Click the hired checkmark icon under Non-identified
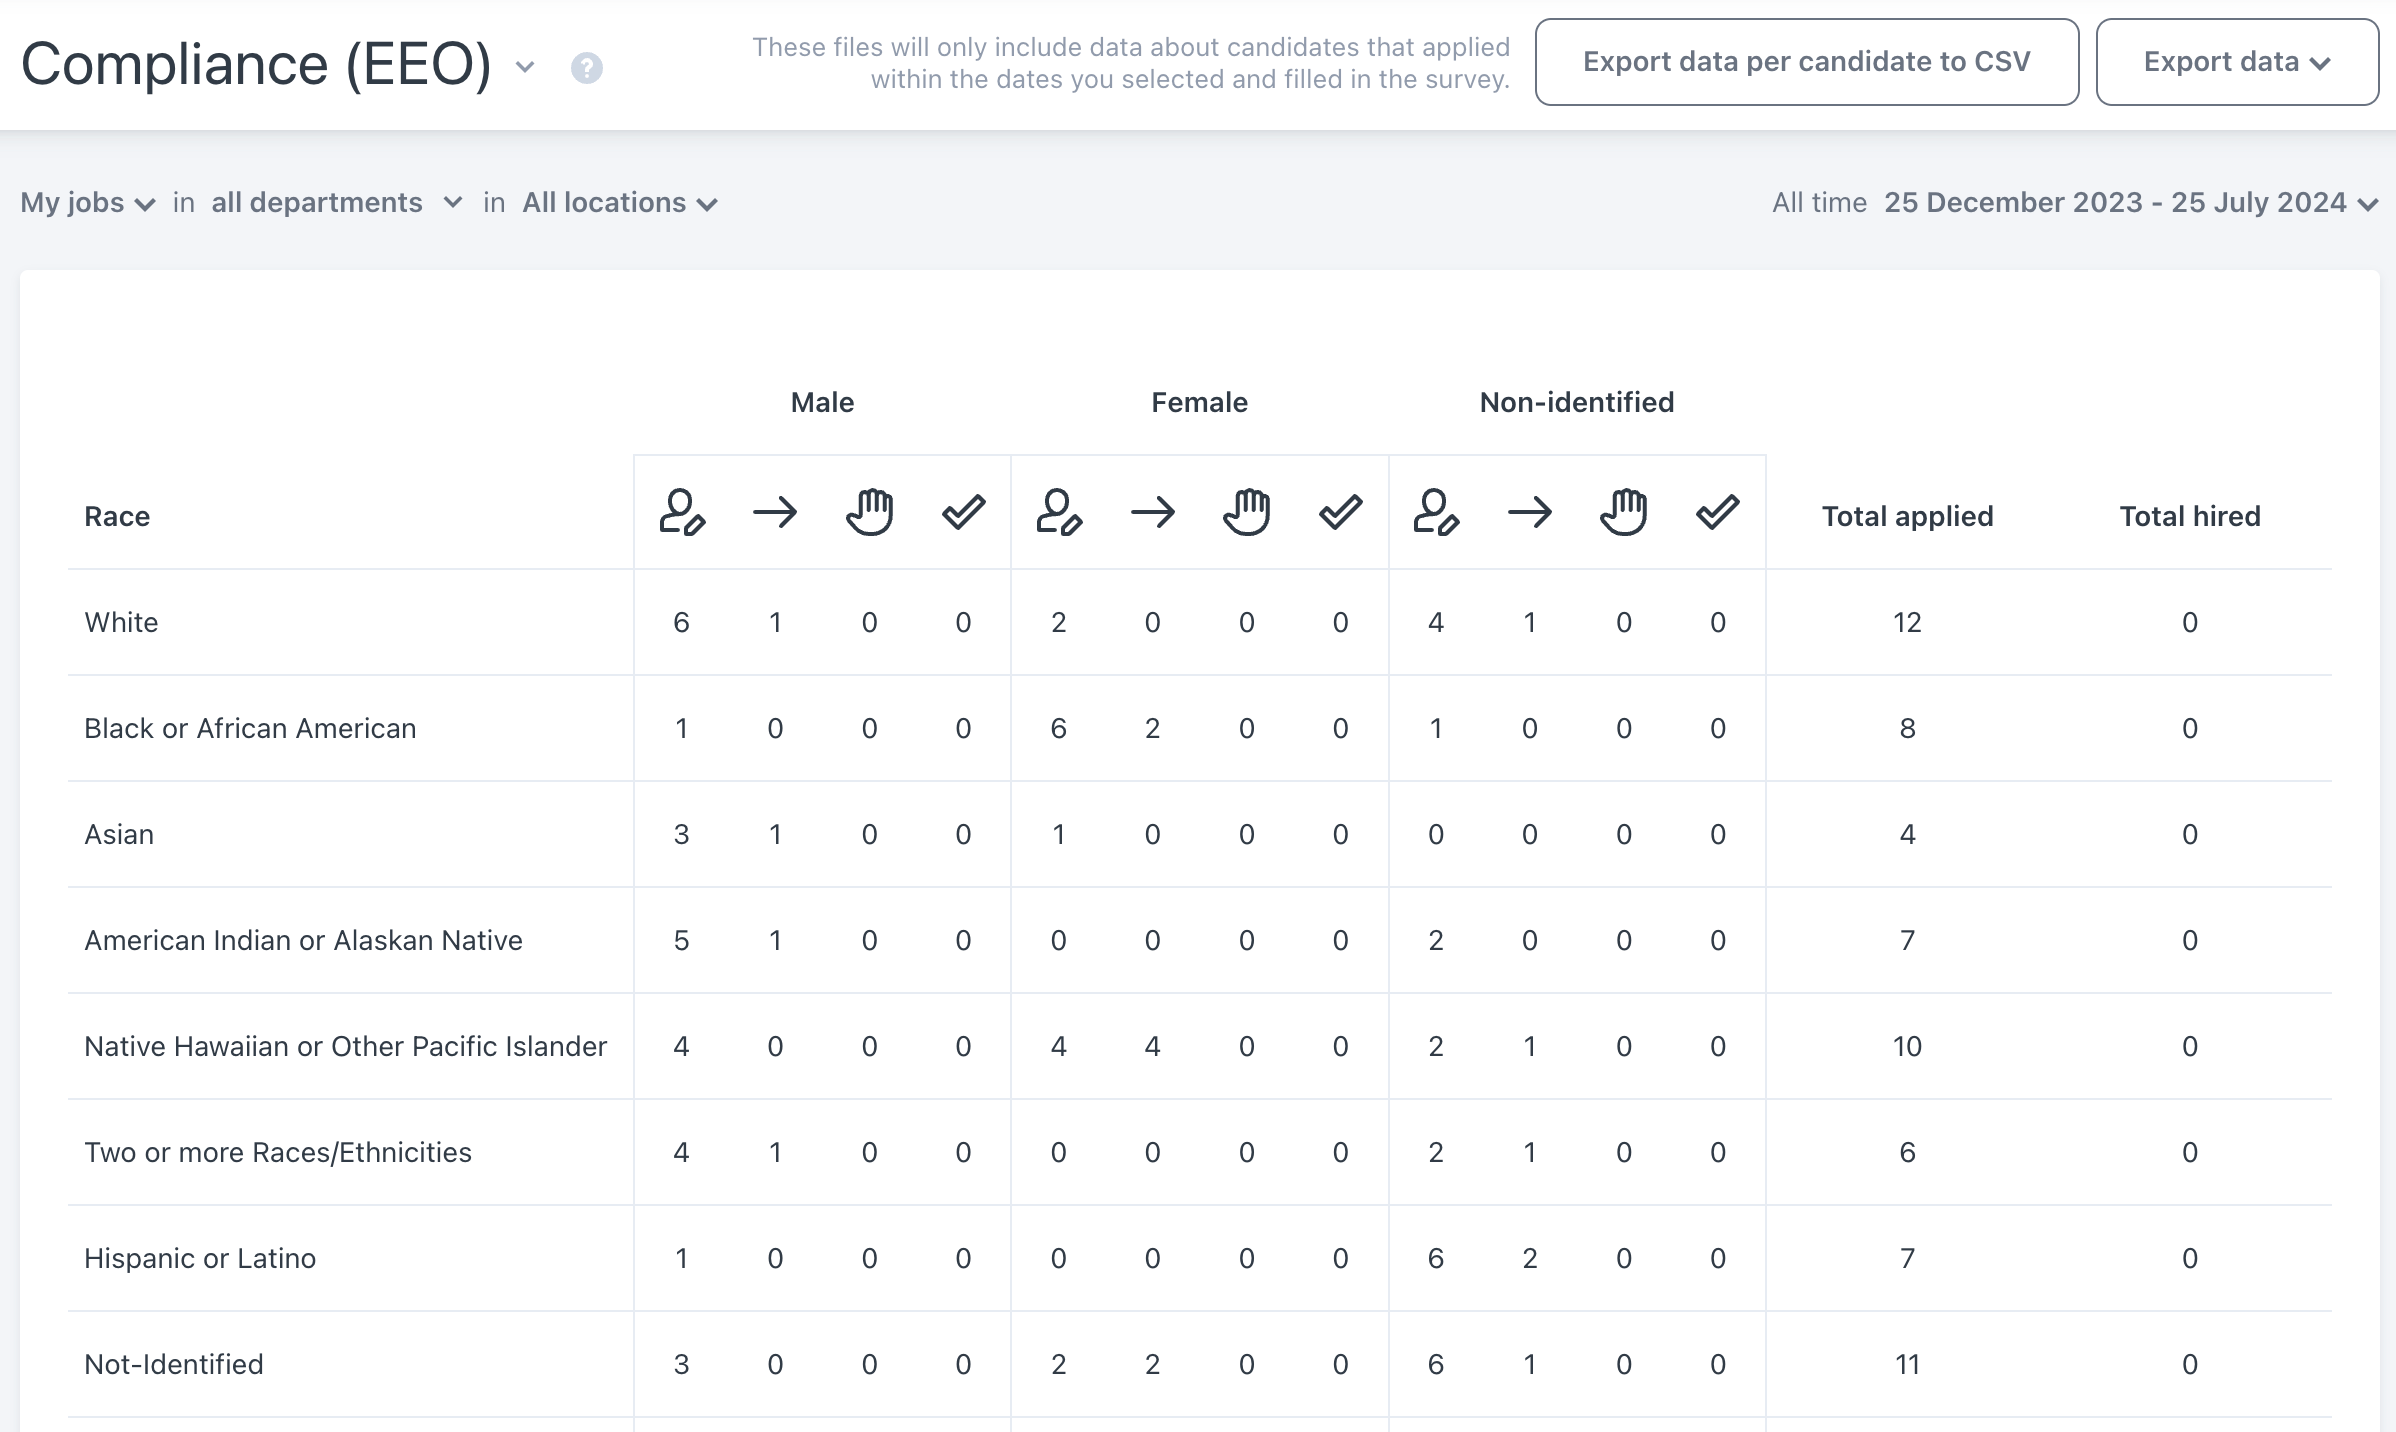This screenshot has width=2396, height=1432. [x=1716, y=515]
